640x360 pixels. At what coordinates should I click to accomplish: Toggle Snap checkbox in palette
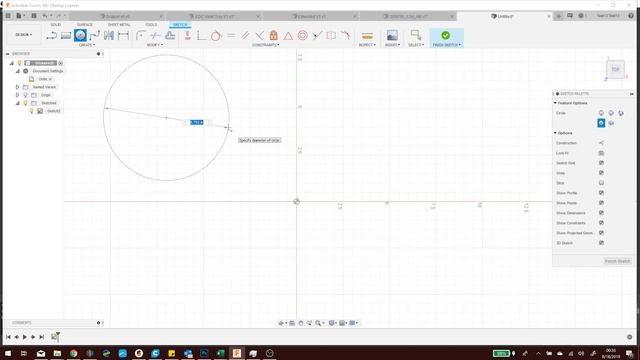click(x=601, y=173)
